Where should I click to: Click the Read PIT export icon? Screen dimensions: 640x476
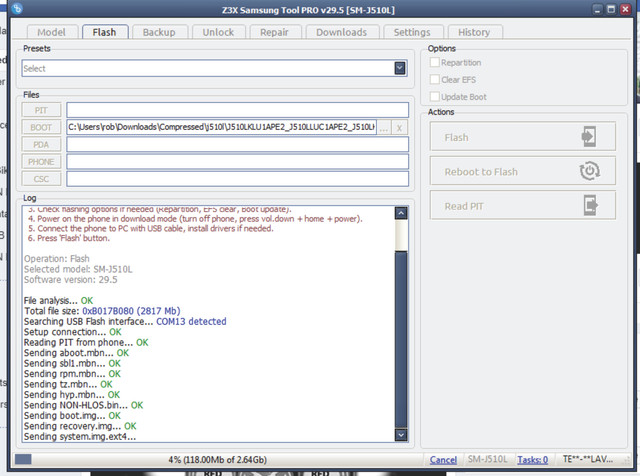(x=591, y=205)
